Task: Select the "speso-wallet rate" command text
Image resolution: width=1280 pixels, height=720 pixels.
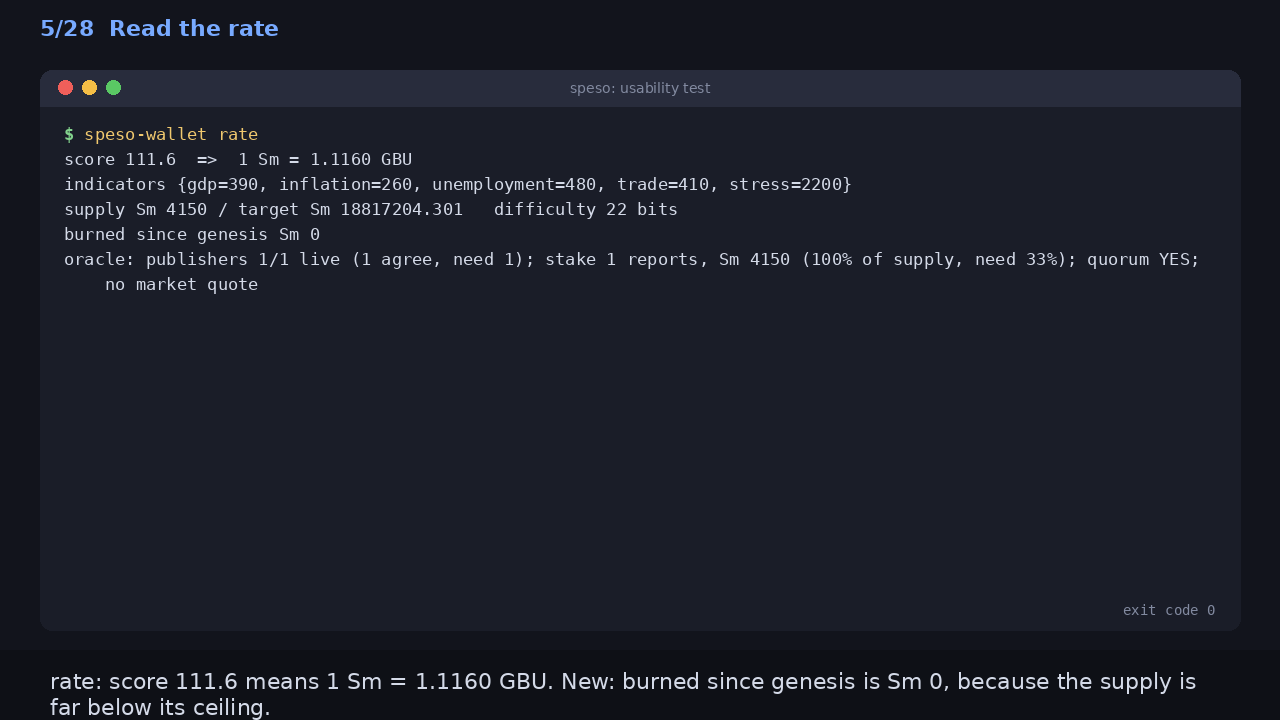Action: click(171, 134)
